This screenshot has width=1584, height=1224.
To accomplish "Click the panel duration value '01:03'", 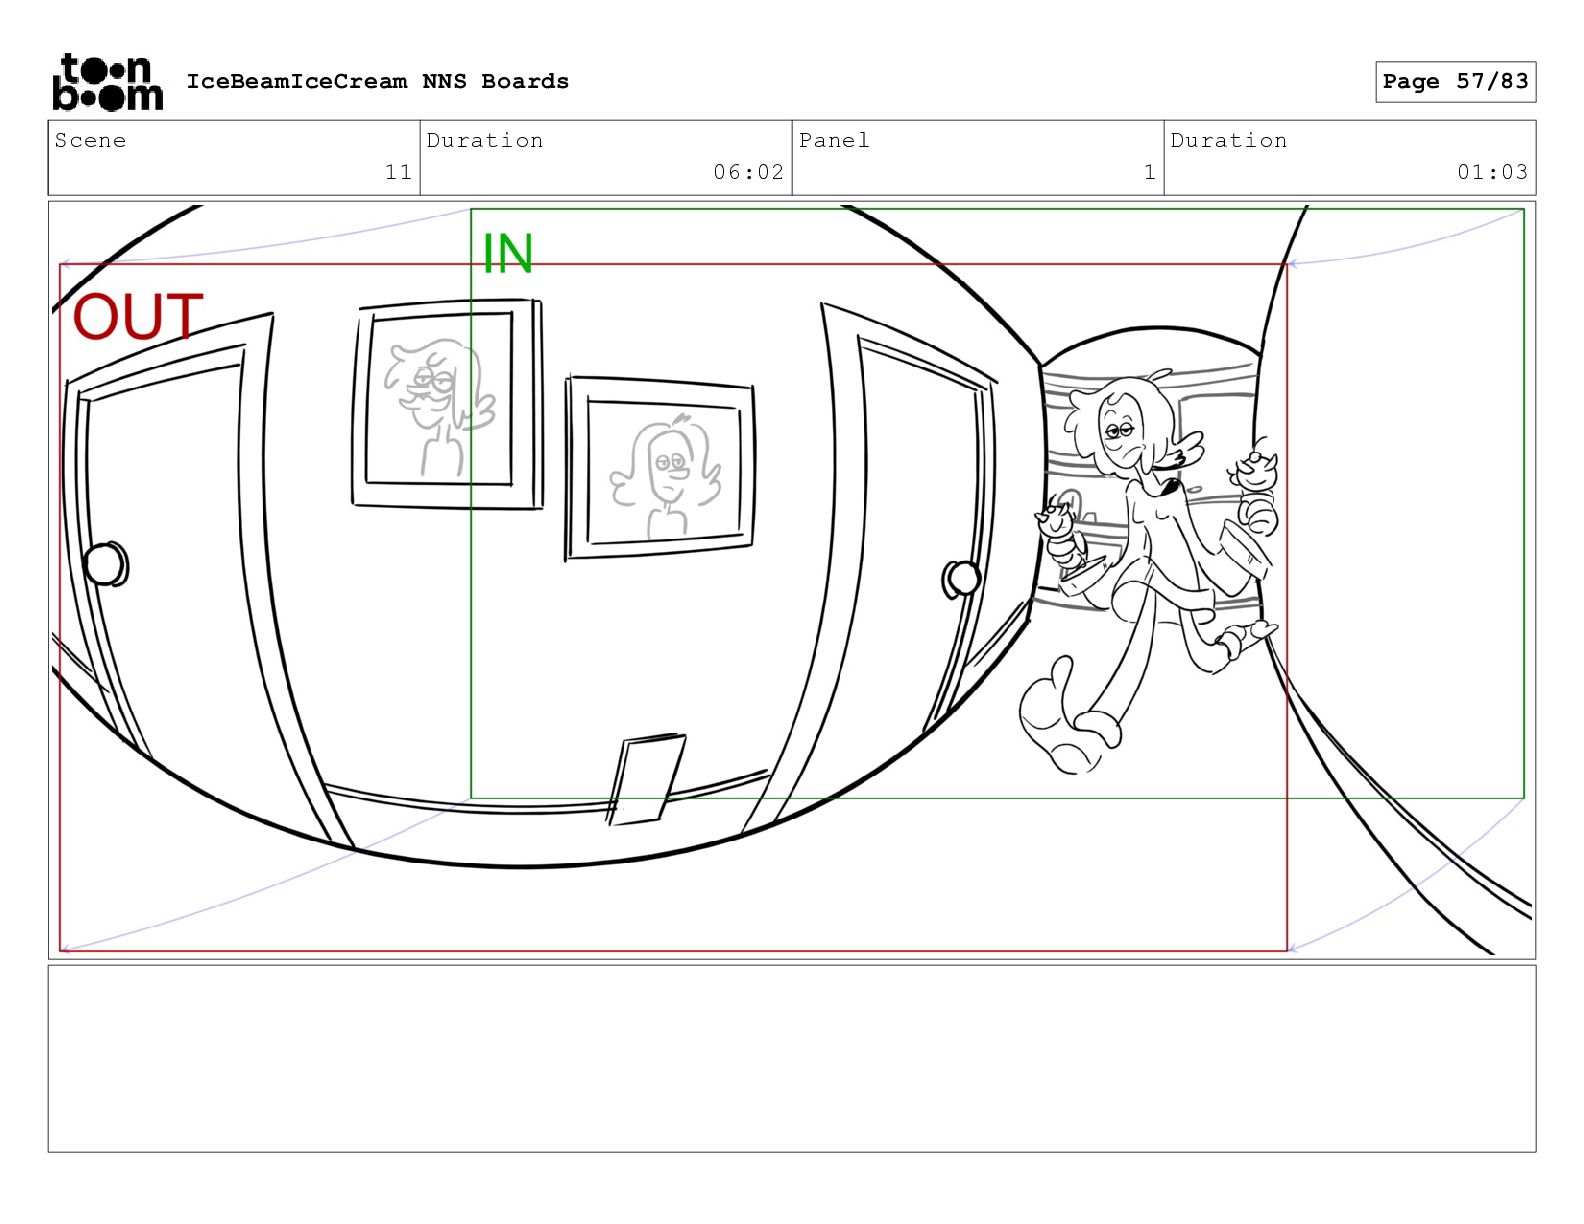I will point(1493,172).
